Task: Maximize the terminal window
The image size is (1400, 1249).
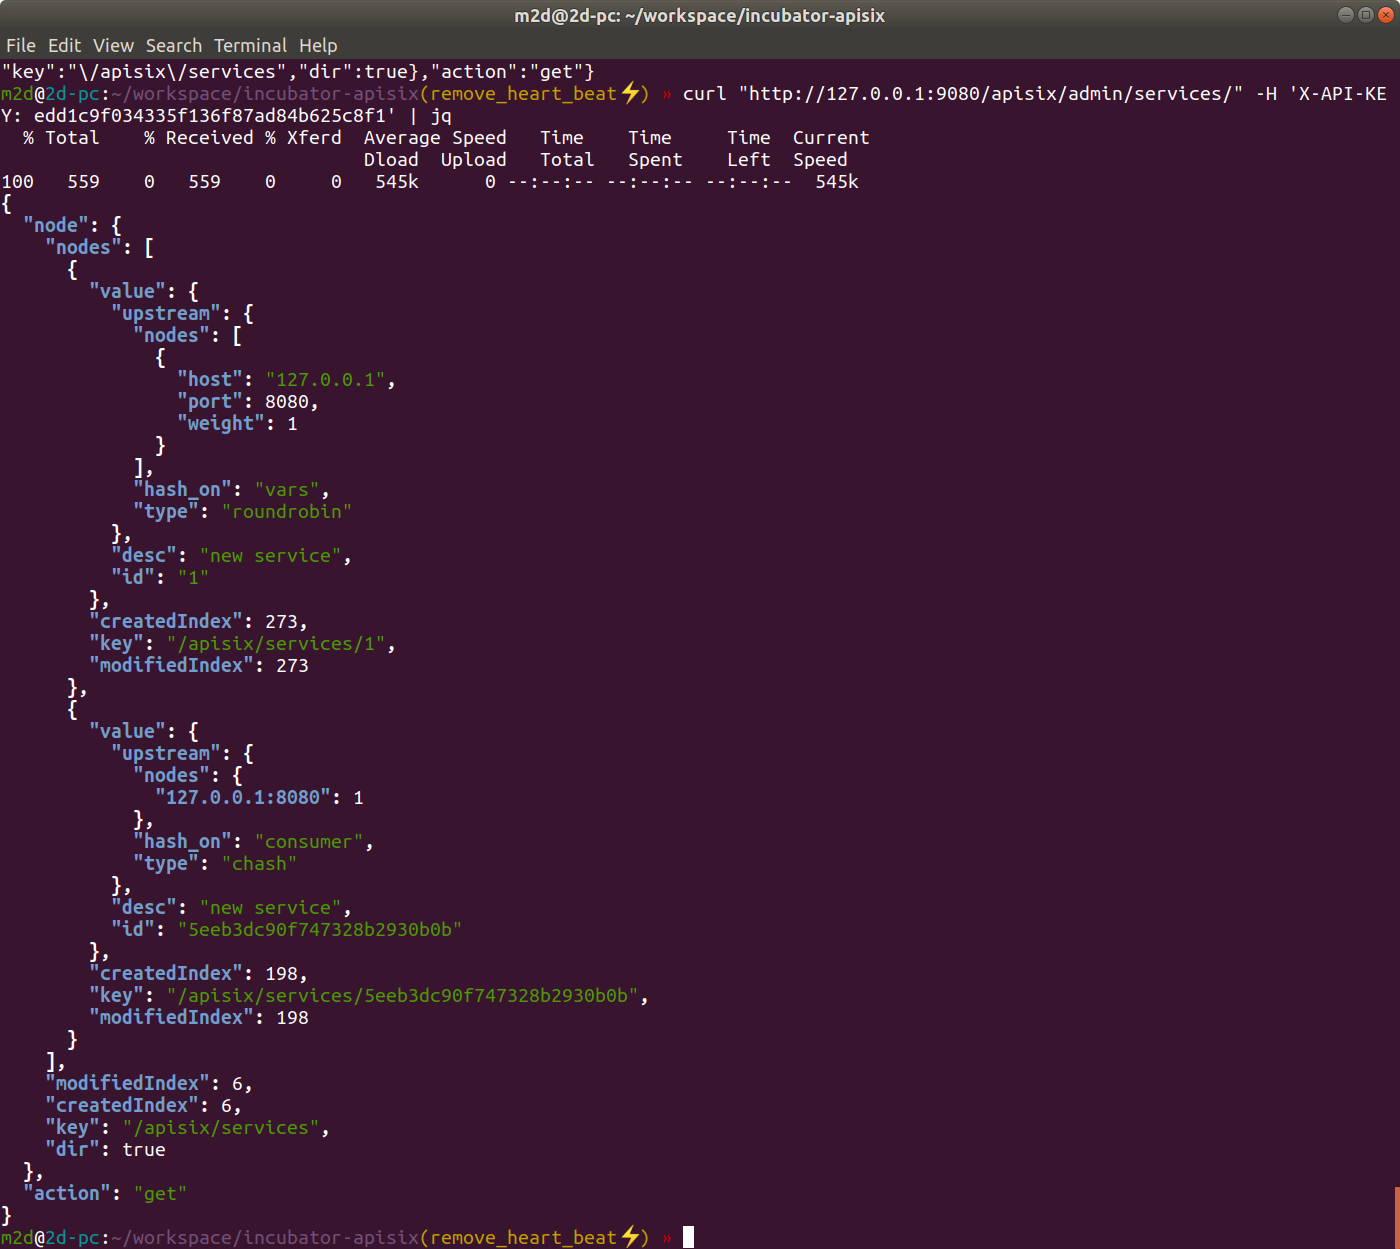Action: [x=1365, y=14]
